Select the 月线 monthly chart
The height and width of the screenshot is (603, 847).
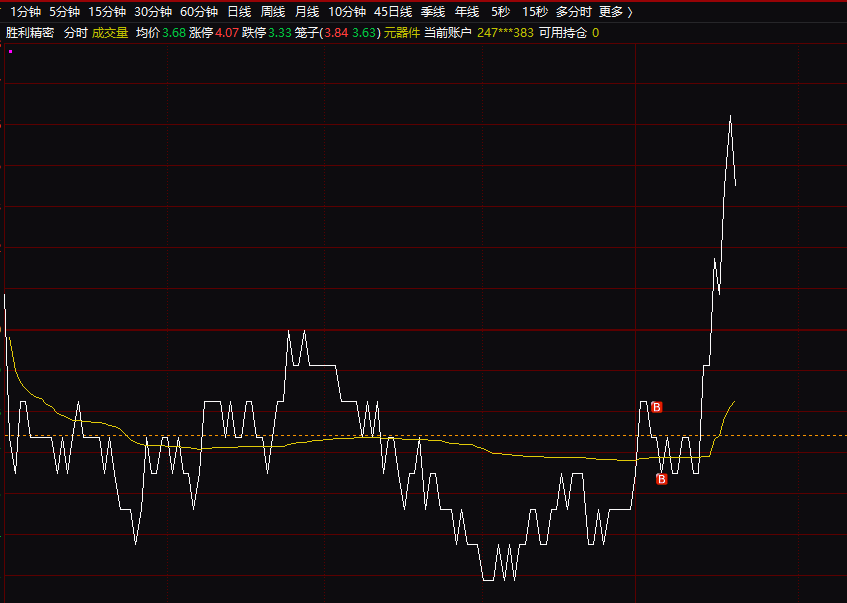pyautogui.click(x=307, y=11)
